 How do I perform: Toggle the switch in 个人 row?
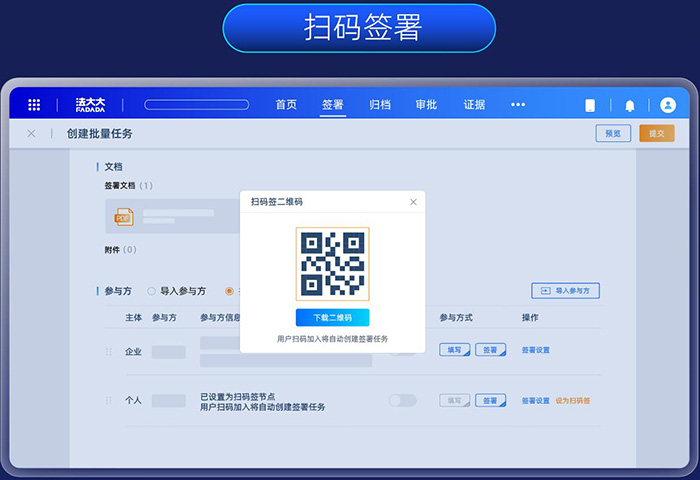click(x=402, y=401)
